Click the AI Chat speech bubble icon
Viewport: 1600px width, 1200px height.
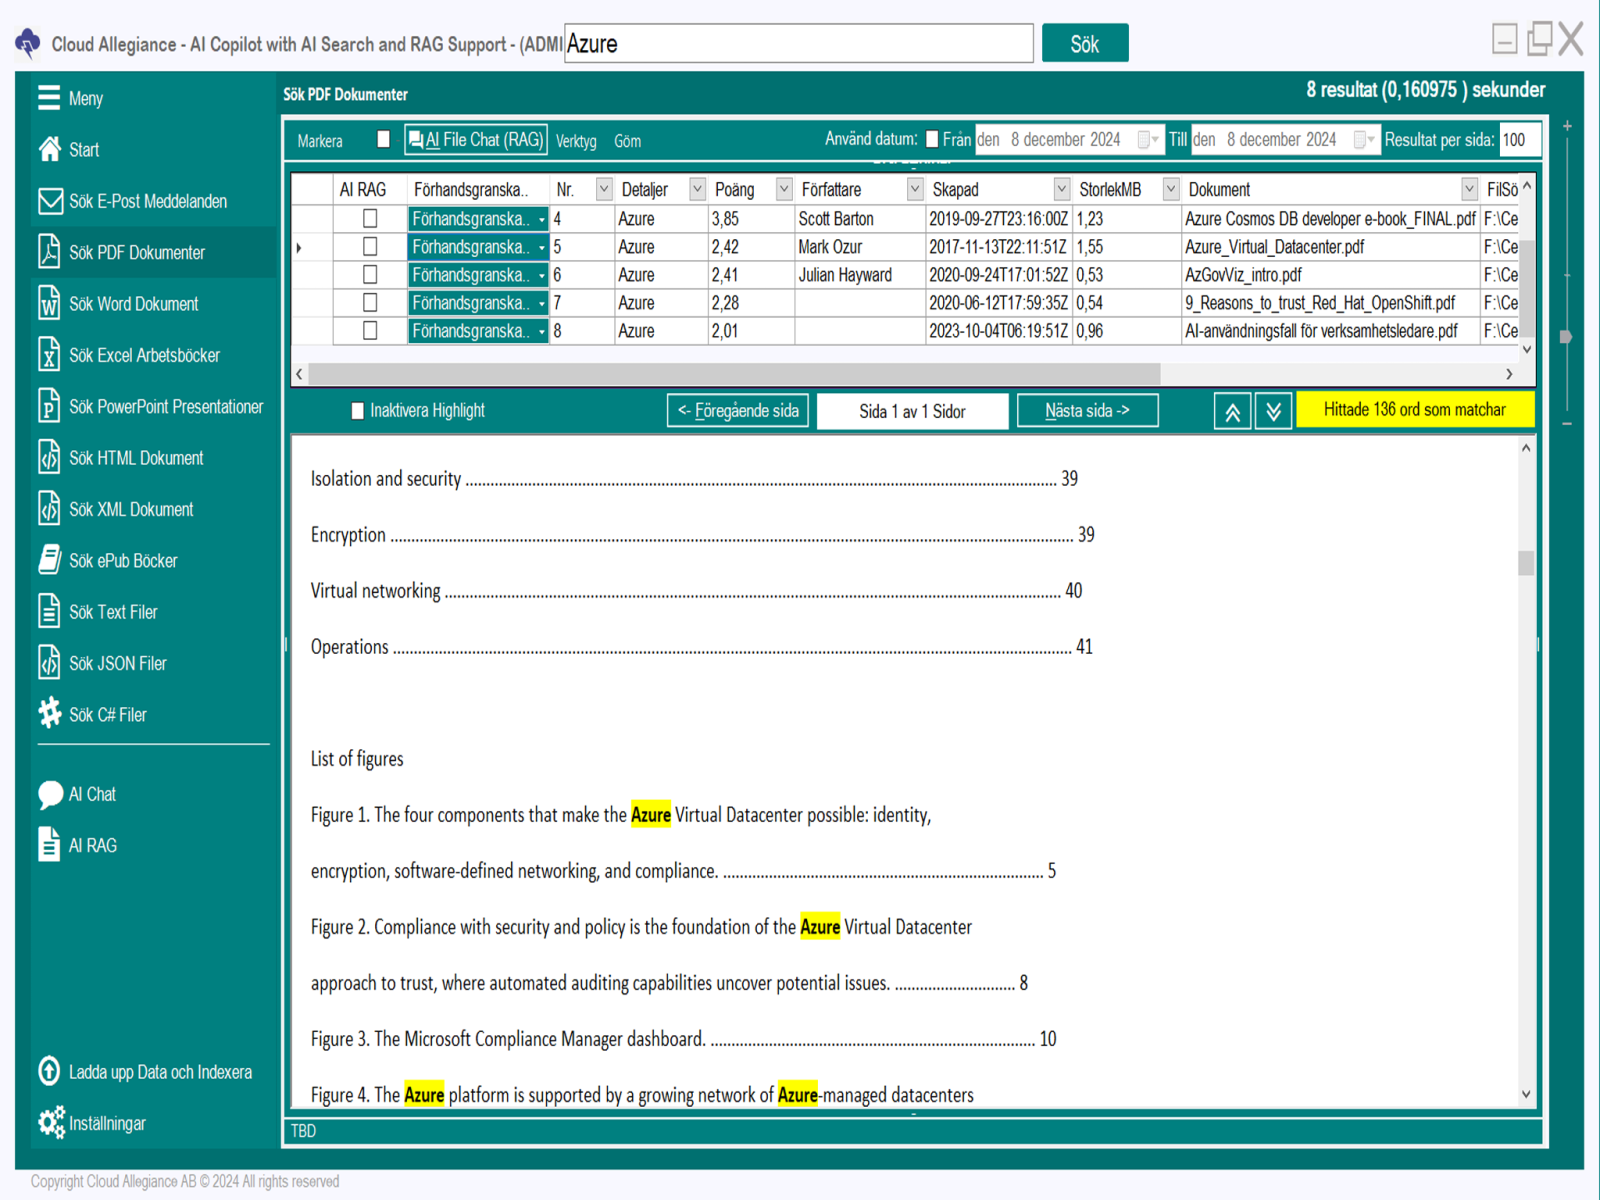49,794
